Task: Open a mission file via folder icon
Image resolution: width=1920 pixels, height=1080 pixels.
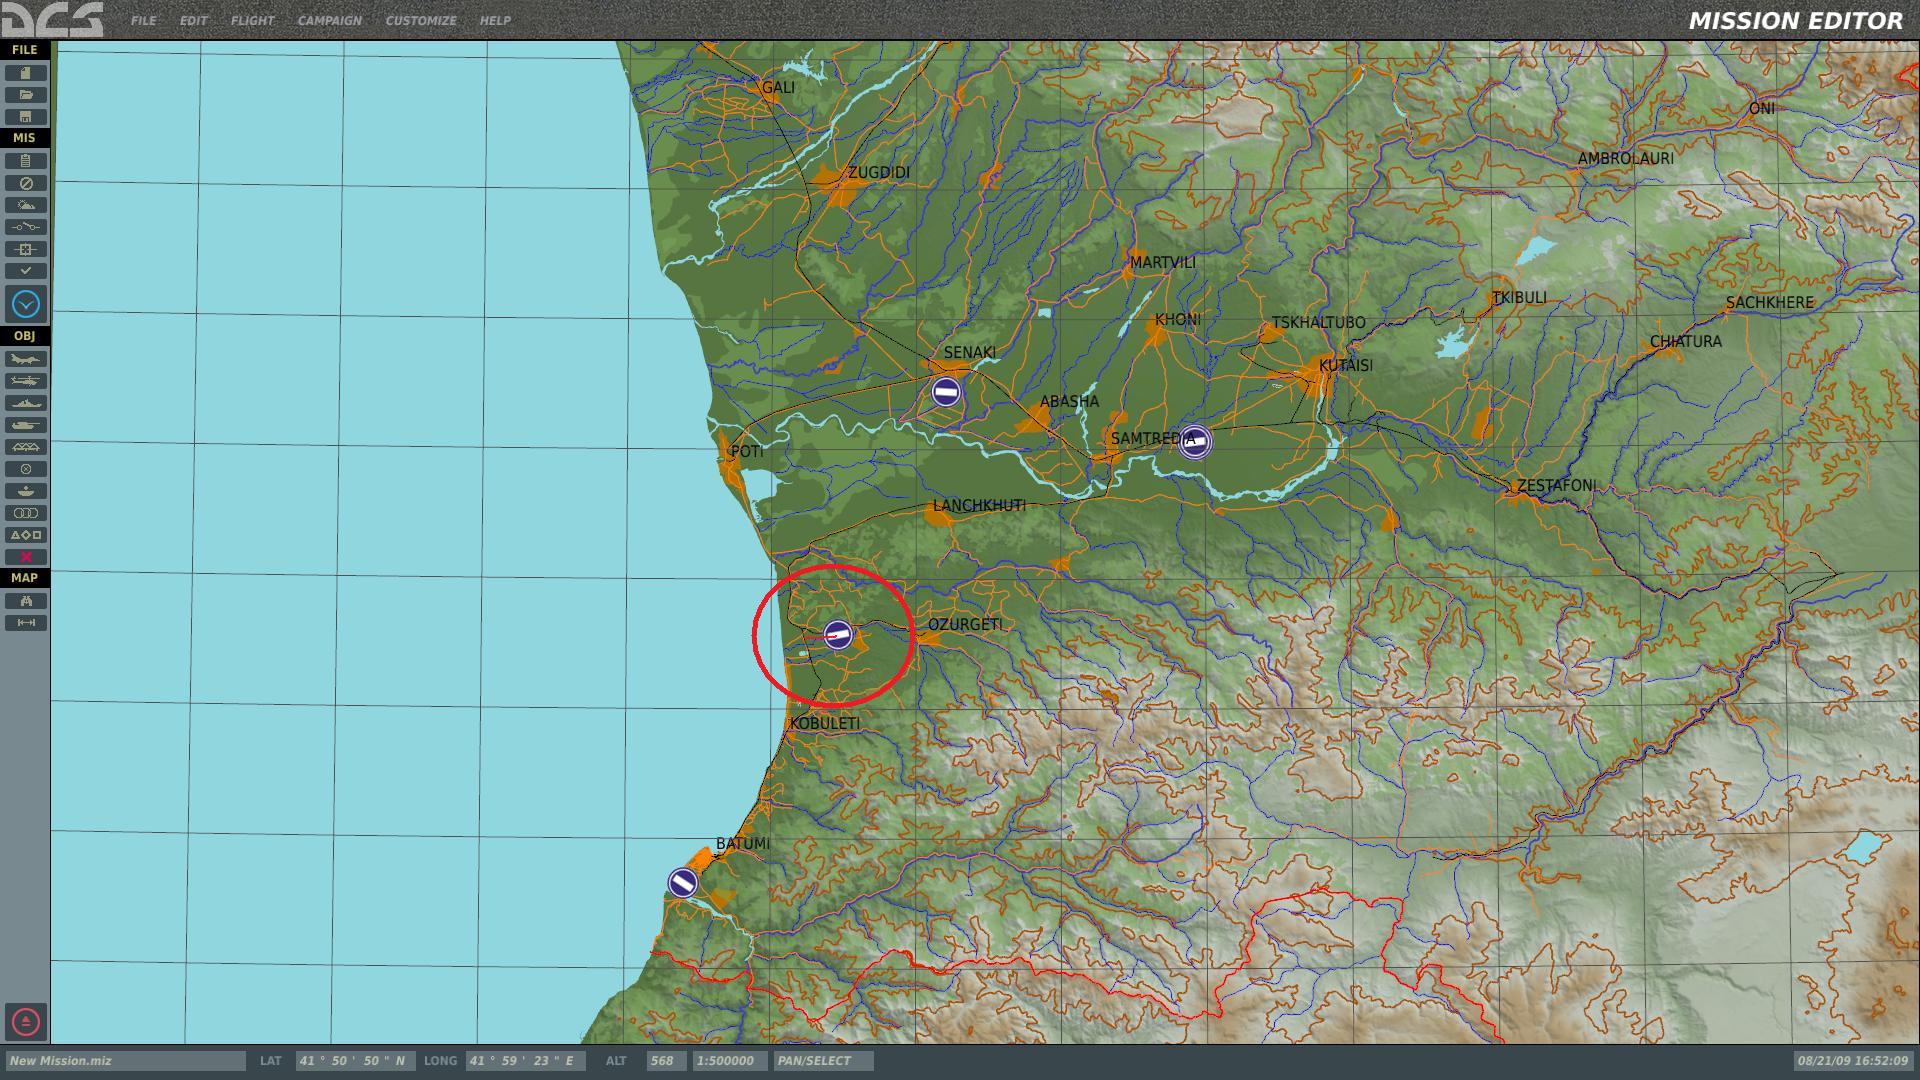Action: point(26,95)
